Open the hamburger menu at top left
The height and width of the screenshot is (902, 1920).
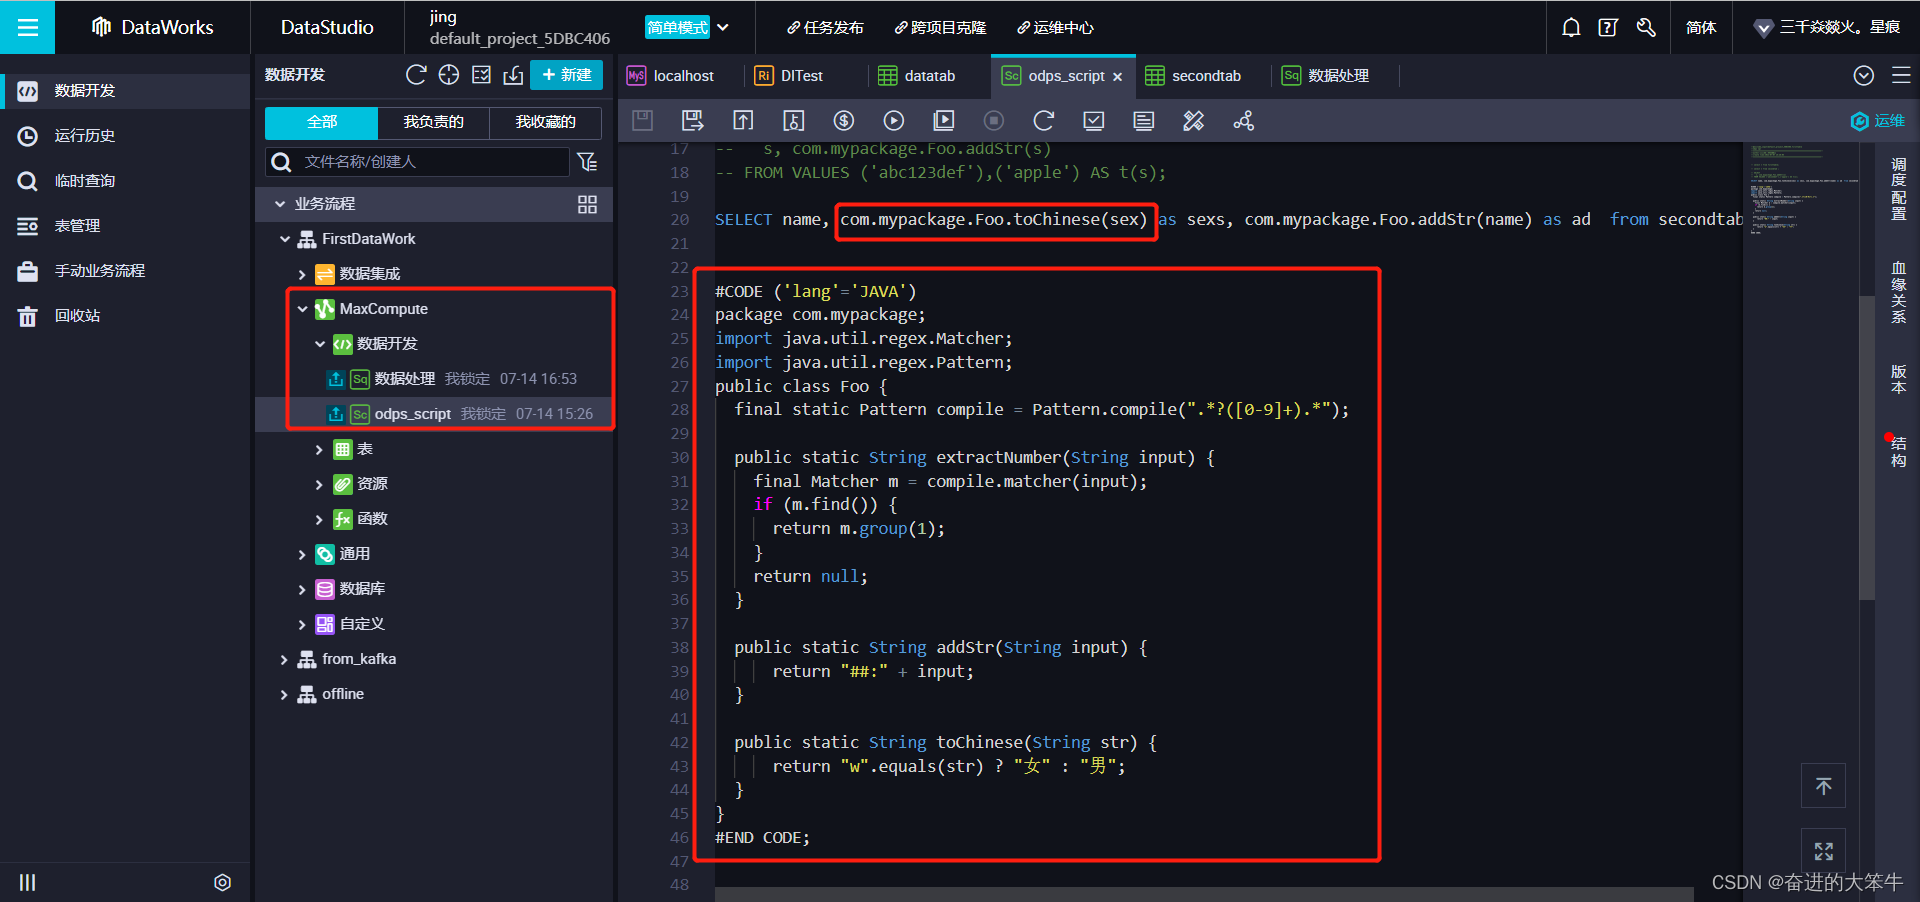click(27, 27)
